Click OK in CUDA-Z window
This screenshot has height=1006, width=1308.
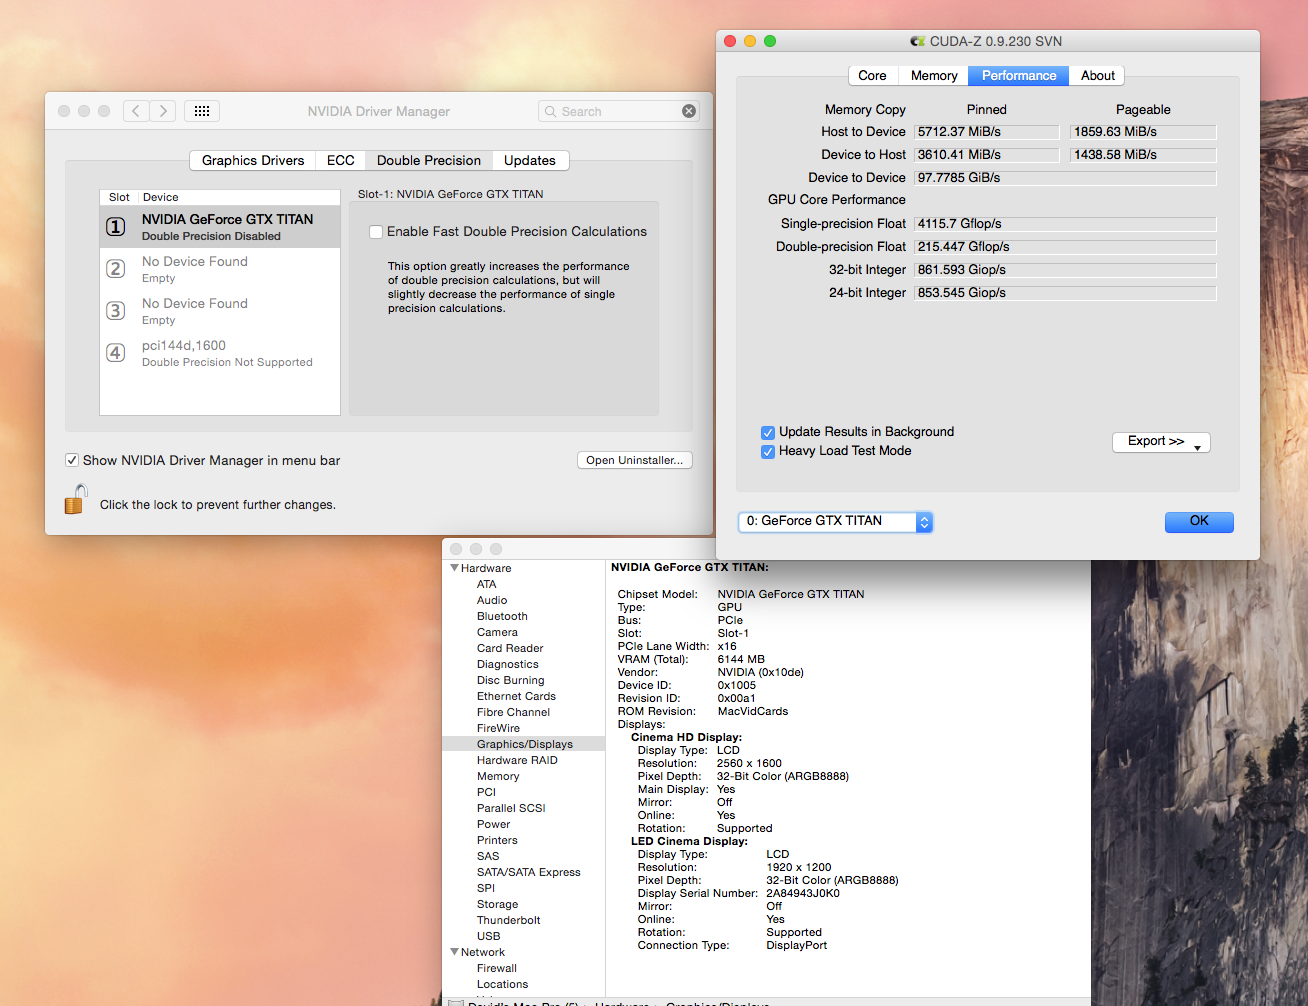1199,521
